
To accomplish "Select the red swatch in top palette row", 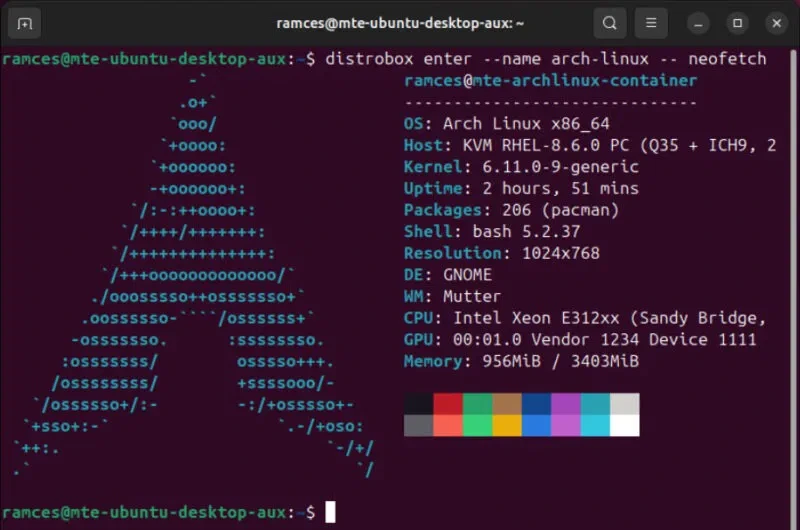I will pyautogui.click(x=448, y=404).
